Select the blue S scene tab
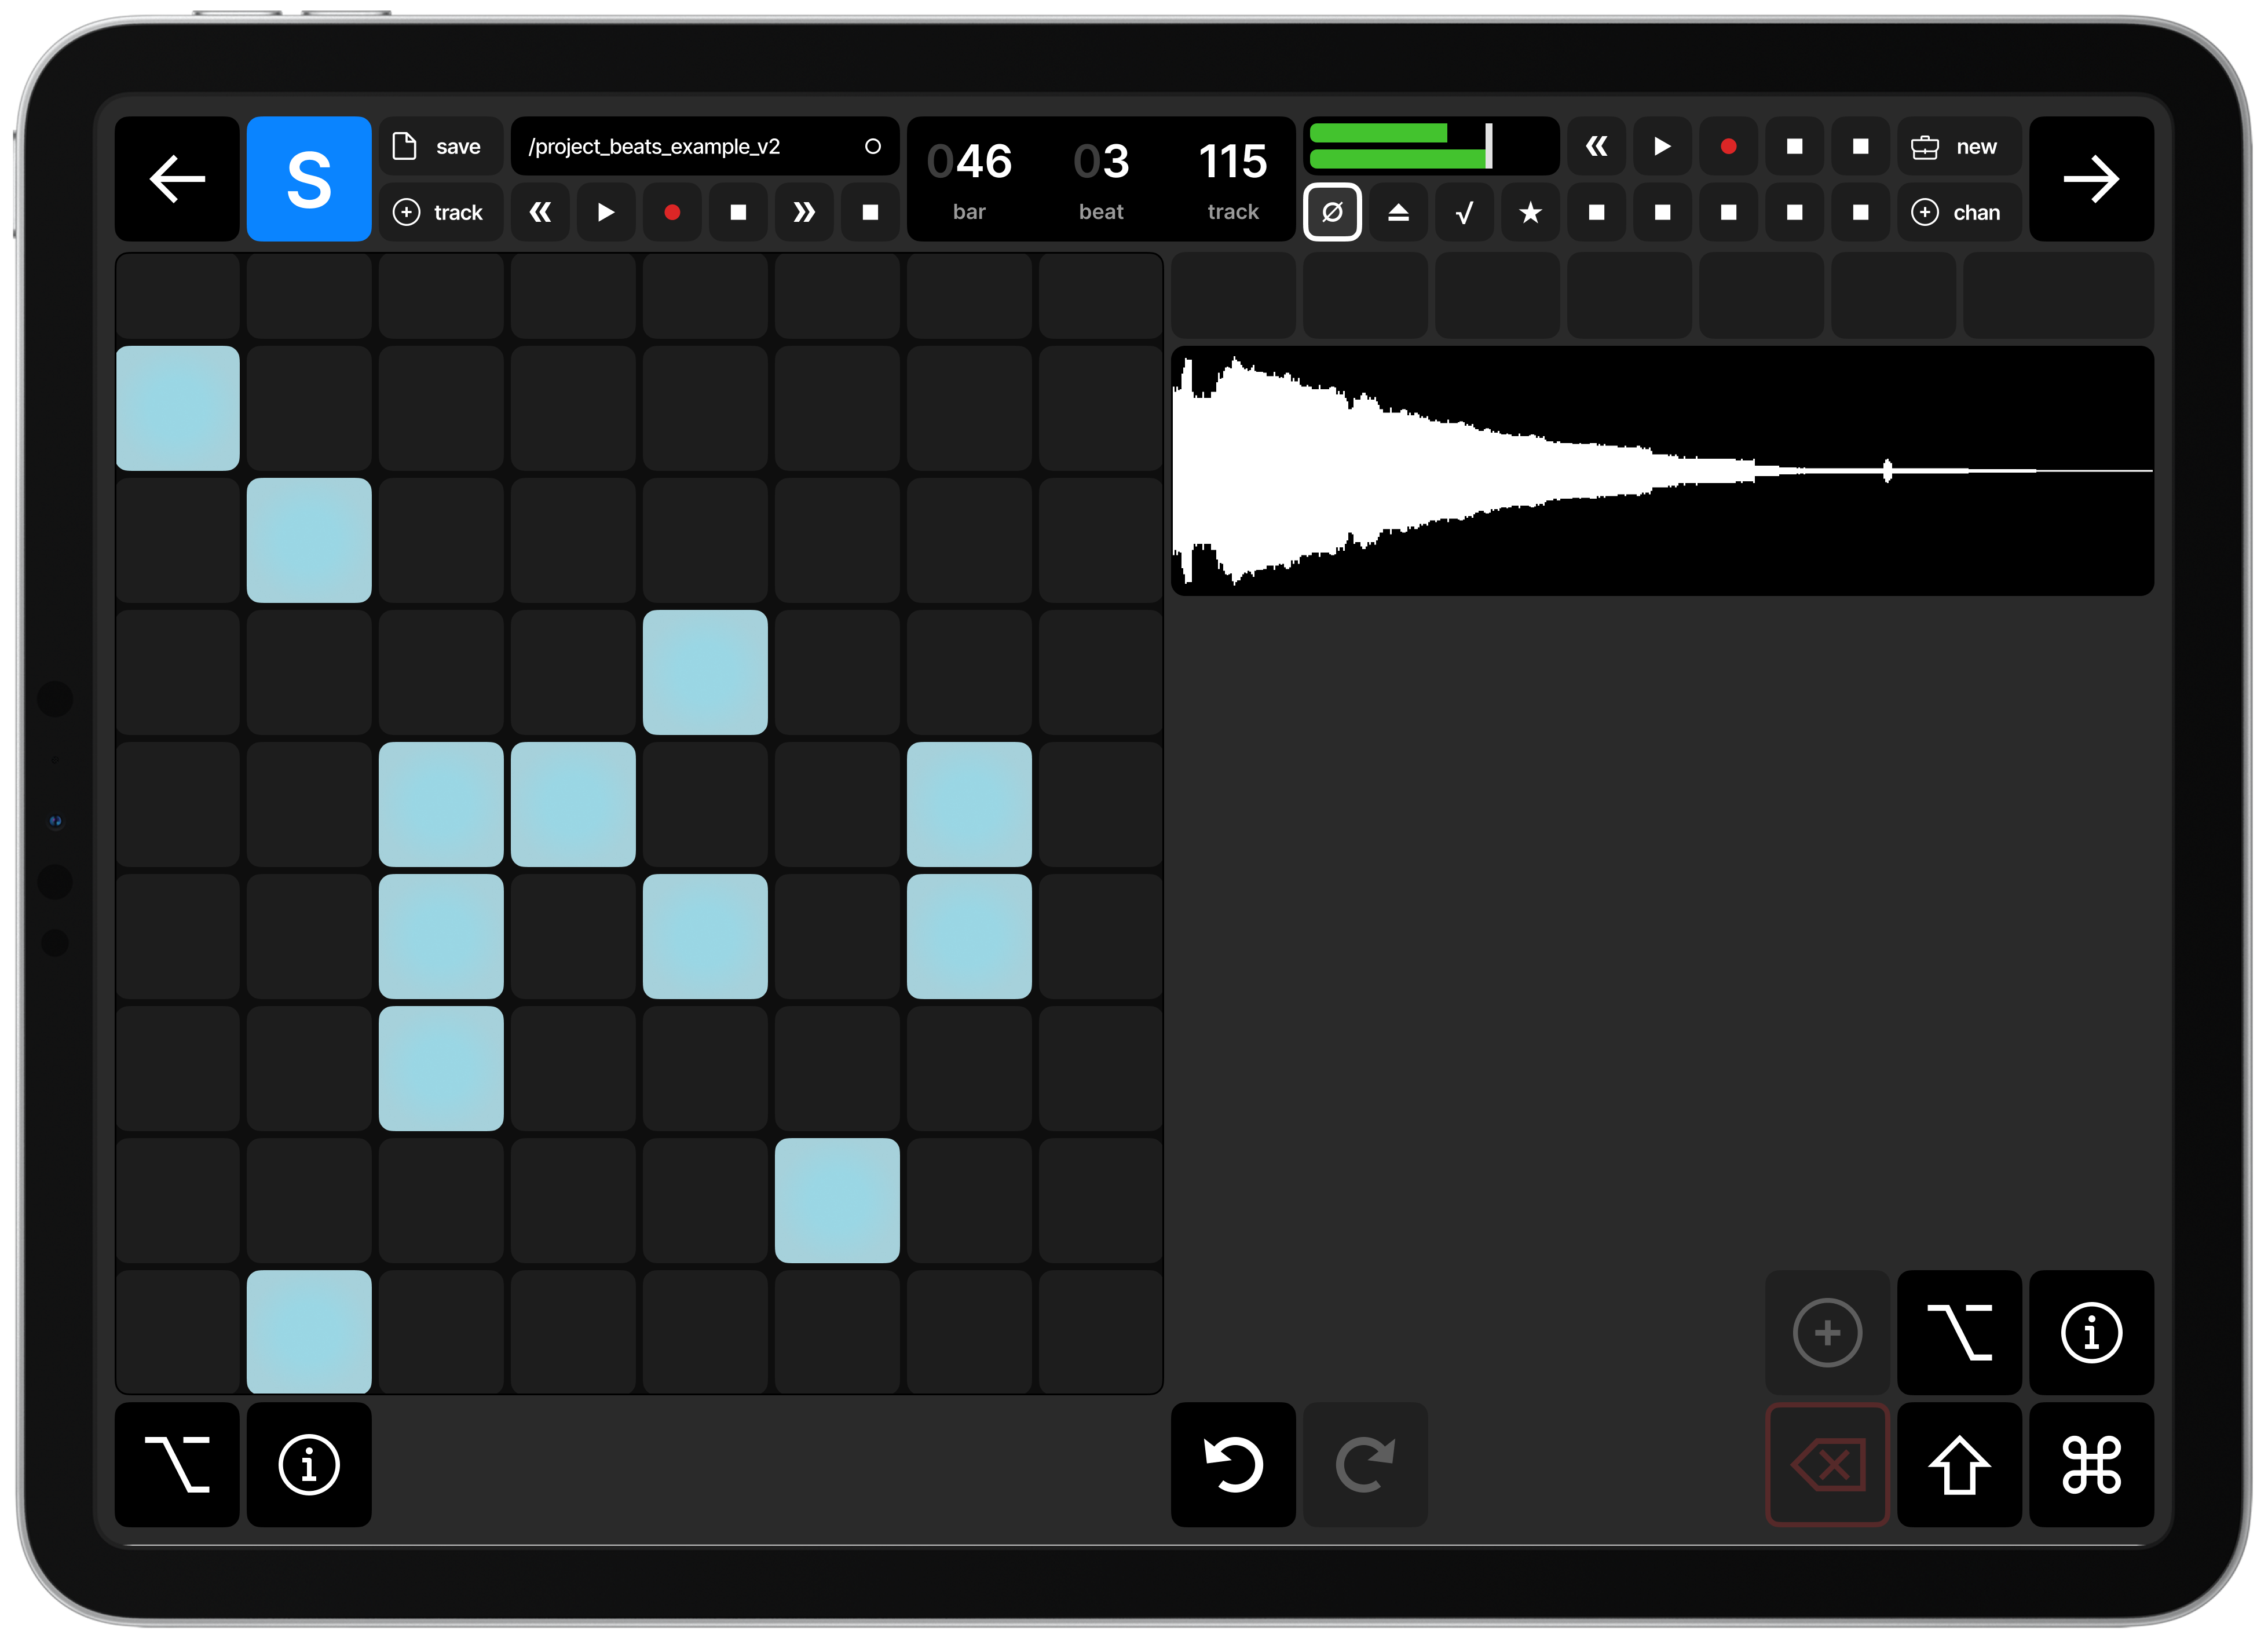This screenshot has height=1642, width=2268. tap(309, 179)
